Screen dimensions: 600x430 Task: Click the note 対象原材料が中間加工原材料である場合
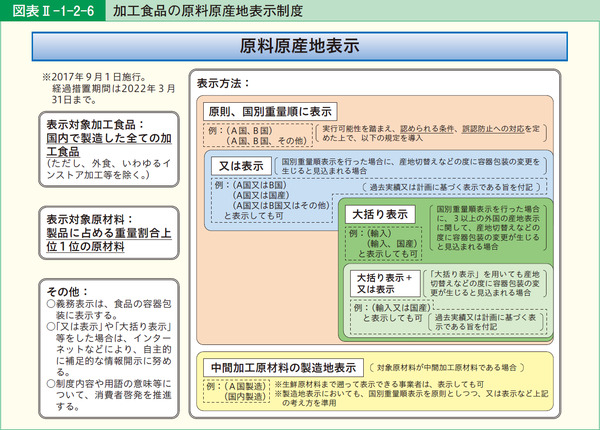click(x=447, y=368)
